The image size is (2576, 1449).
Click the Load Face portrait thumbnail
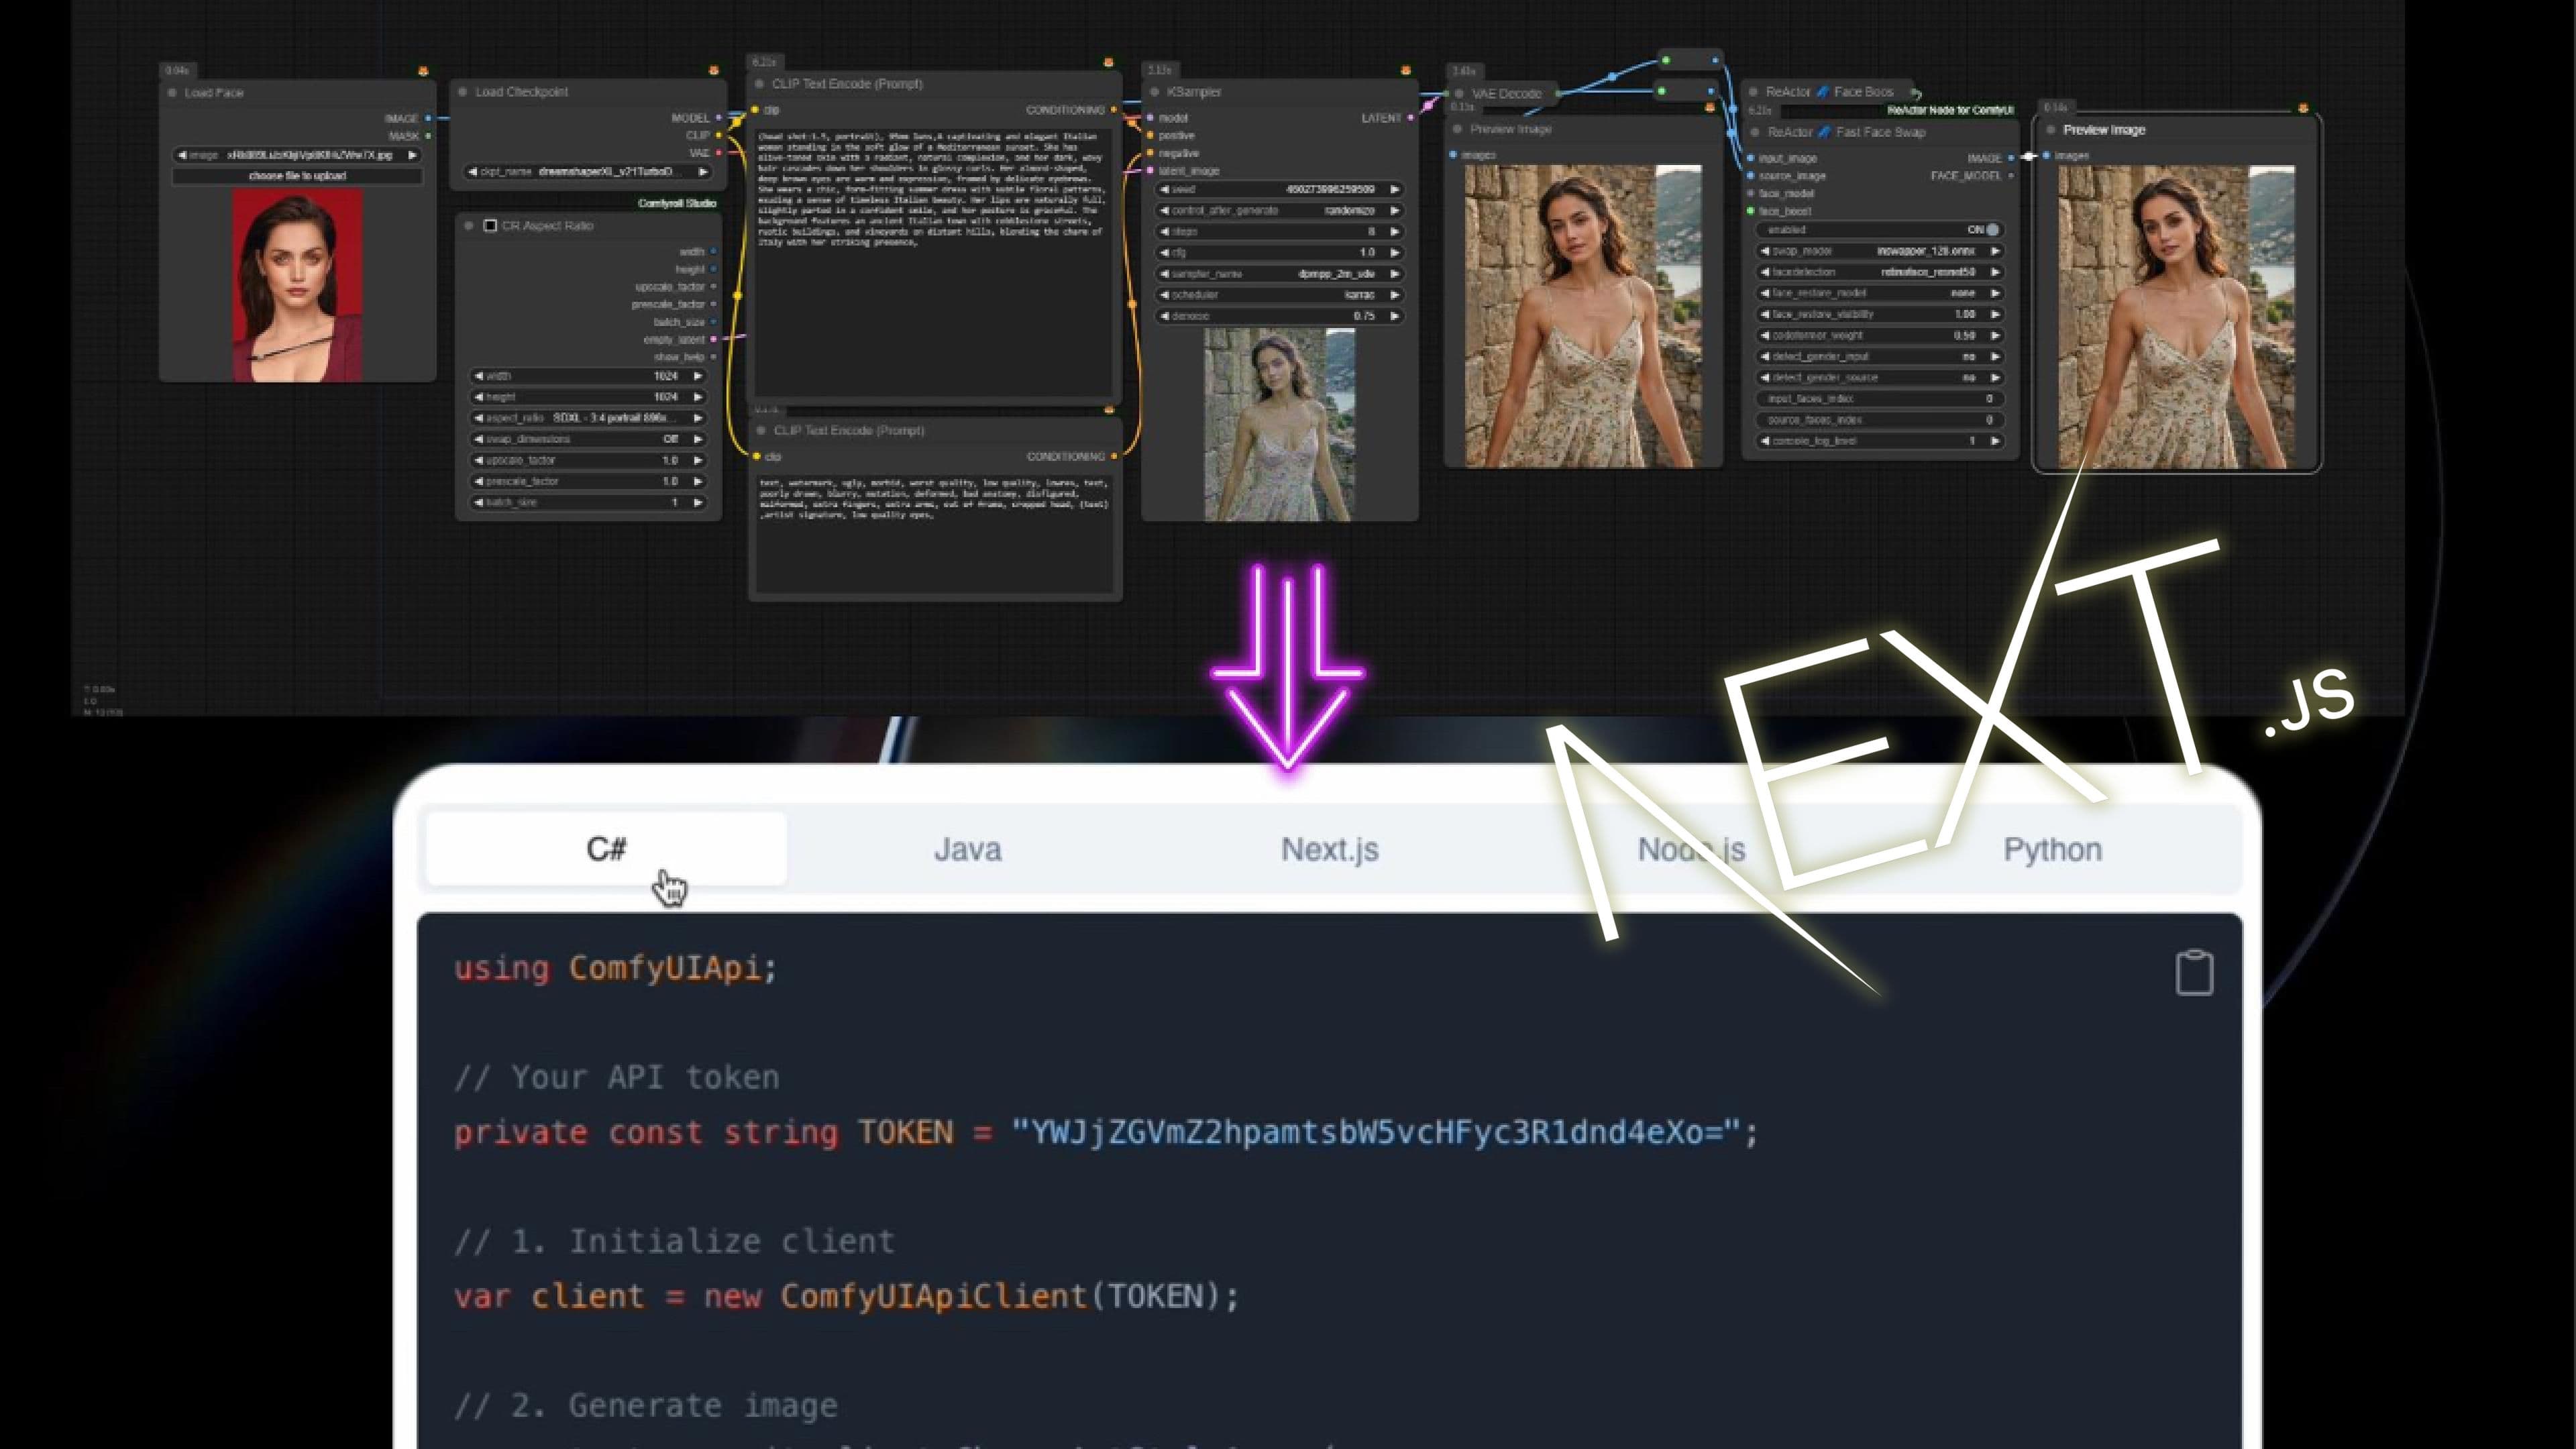297,285
